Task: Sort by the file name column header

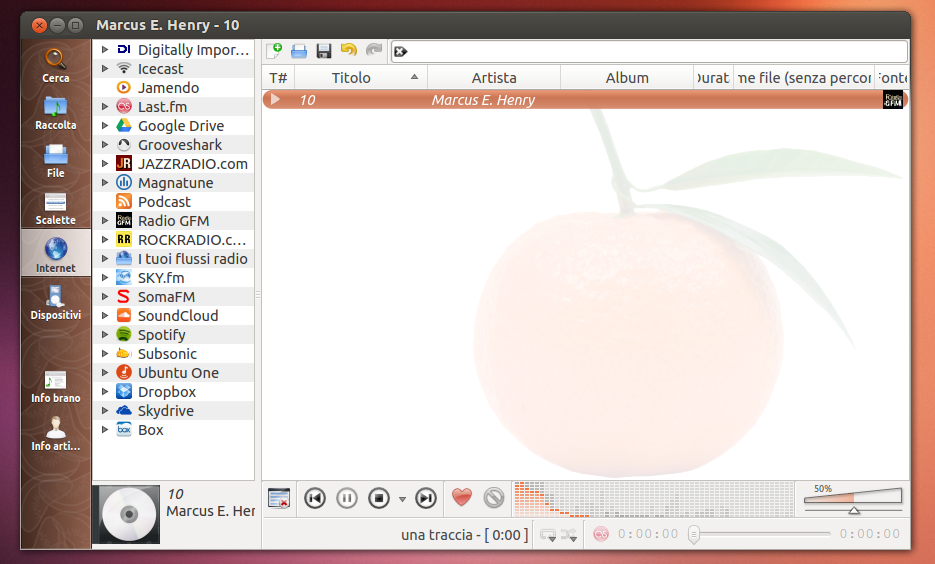Action: (x=804, y=78)
